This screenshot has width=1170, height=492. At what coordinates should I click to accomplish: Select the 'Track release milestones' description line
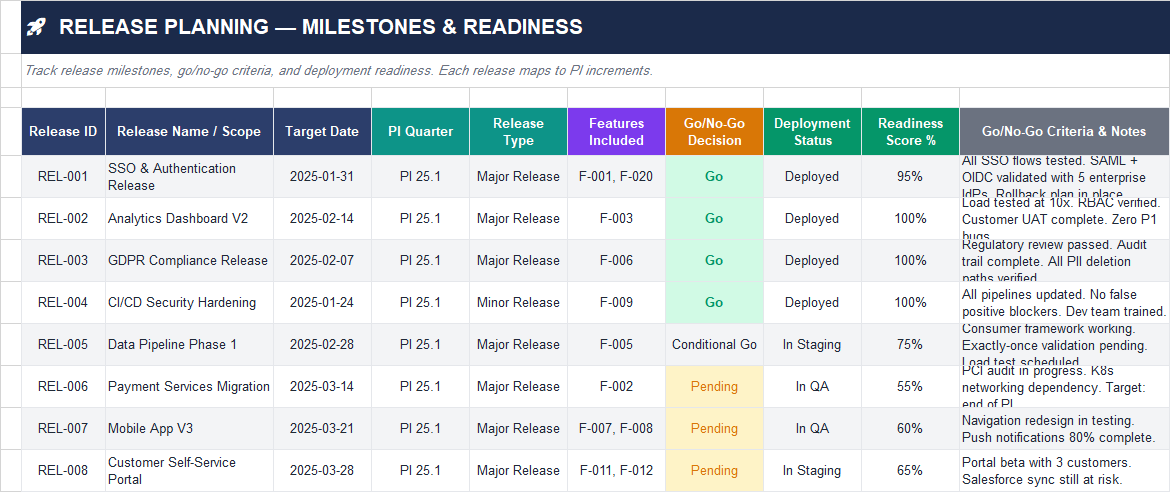[x=595, y=71]
